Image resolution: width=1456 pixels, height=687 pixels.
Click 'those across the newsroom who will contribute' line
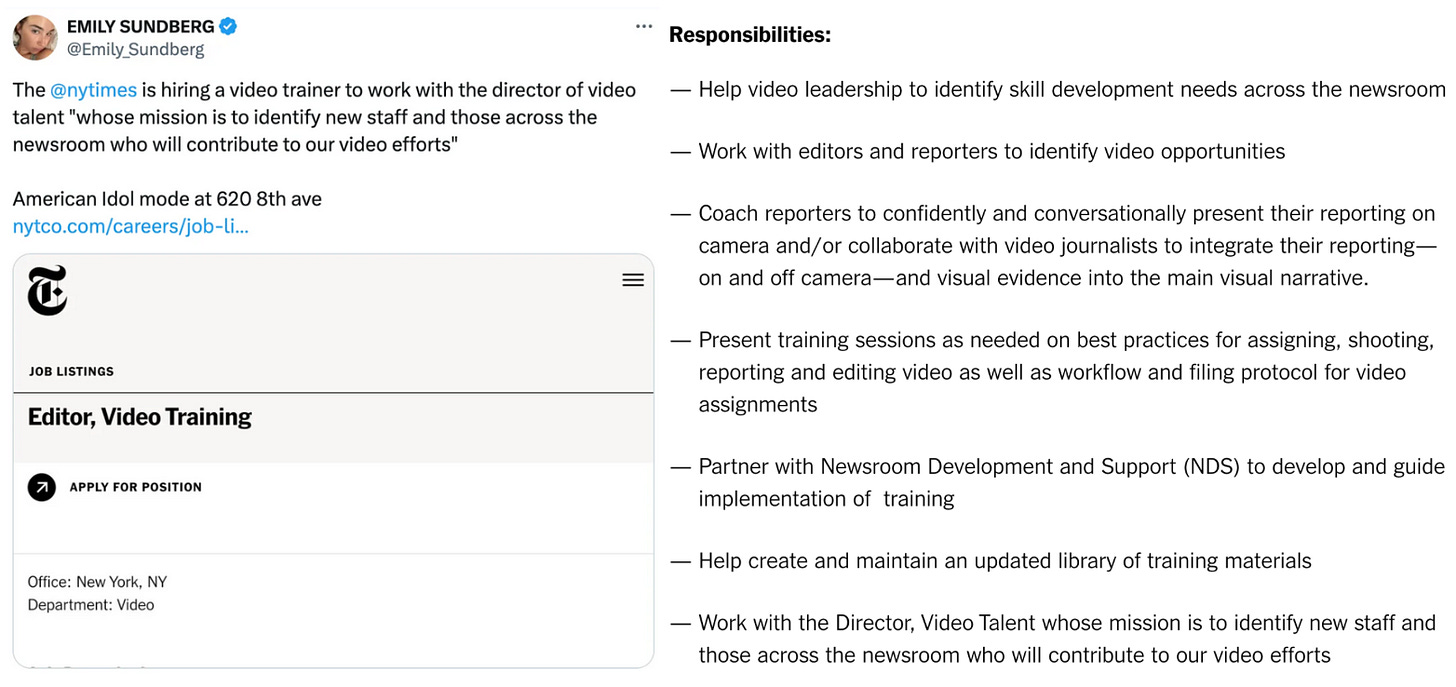pos(1015,656)
